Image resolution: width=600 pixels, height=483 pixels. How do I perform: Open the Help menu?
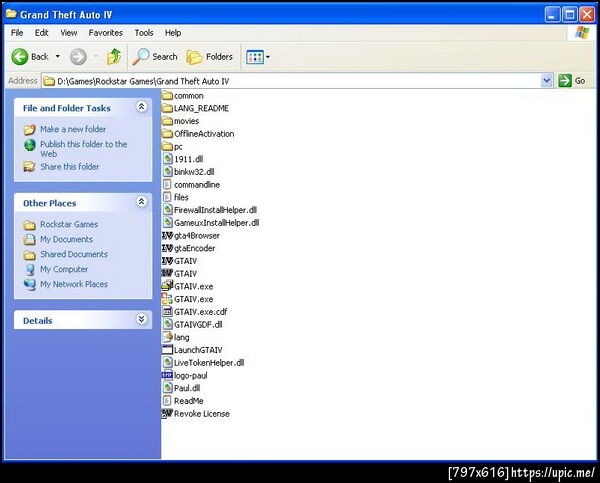pyautogui.click(x=173, y=33)
